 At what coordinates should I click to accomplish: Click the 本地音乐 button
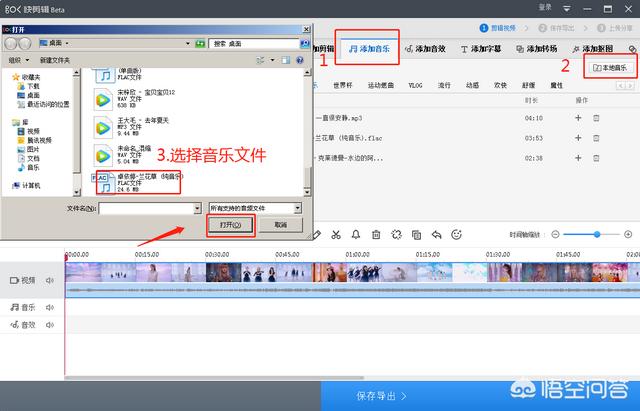tap(609, 67)
